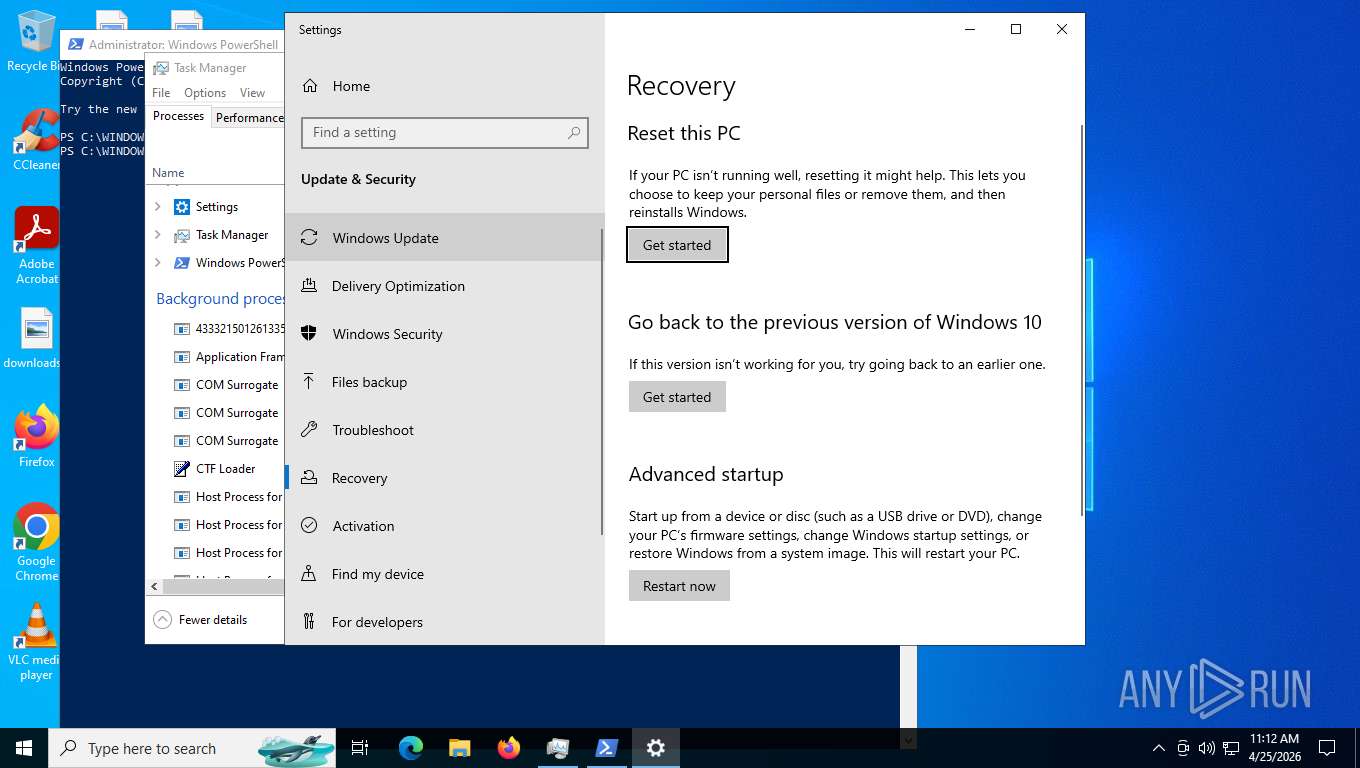
Task: Select the Firefox desktop shortcut
Action: pyautogui.click(x=37, y=437)
